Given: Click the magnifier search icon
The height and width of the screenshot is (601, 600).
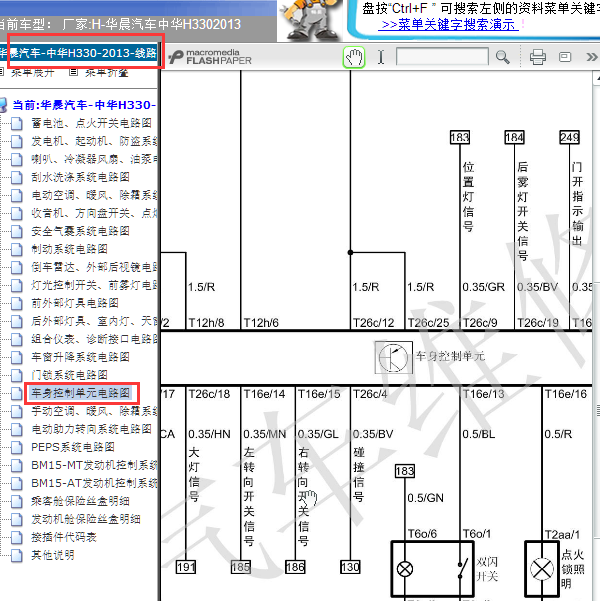Looking at the screenshot, I should click(502, 57).
